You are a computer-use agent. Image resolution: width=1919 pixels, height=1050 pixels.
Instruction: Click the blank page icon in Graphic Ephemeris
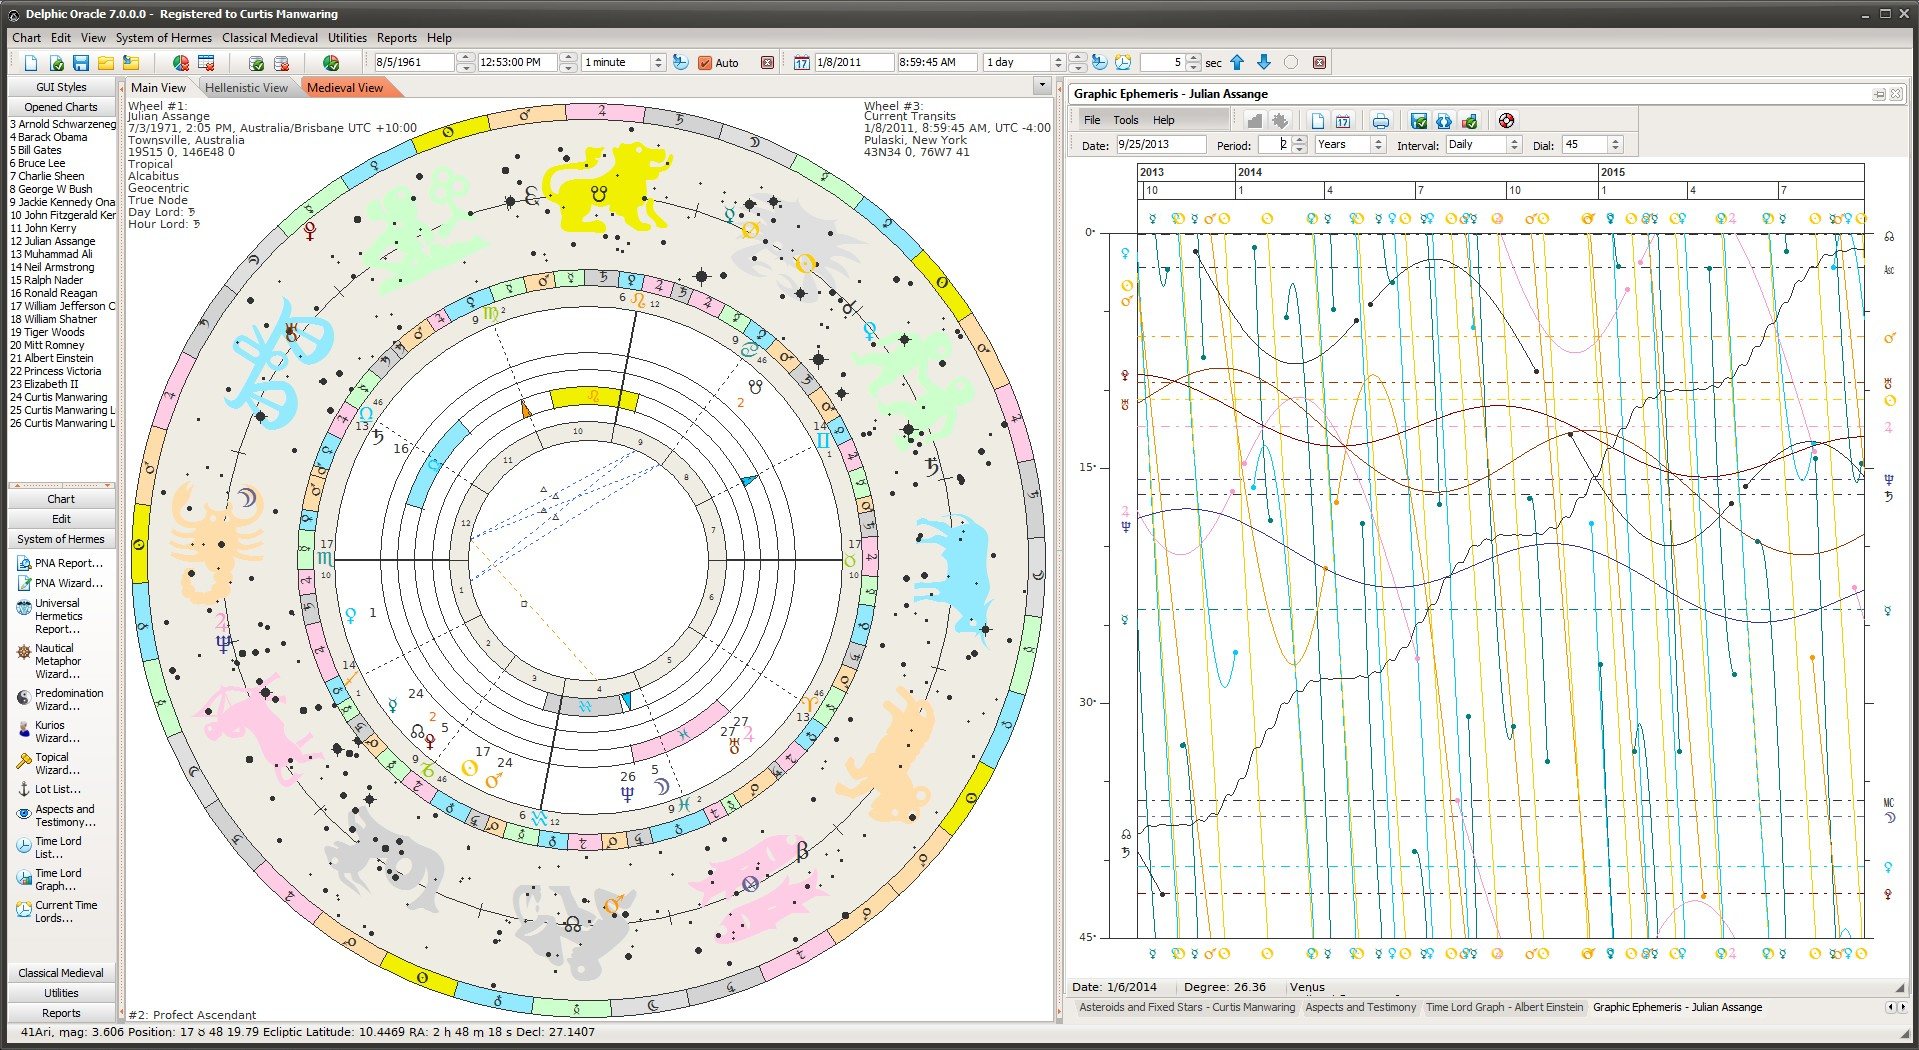(x=1317, y=121)
